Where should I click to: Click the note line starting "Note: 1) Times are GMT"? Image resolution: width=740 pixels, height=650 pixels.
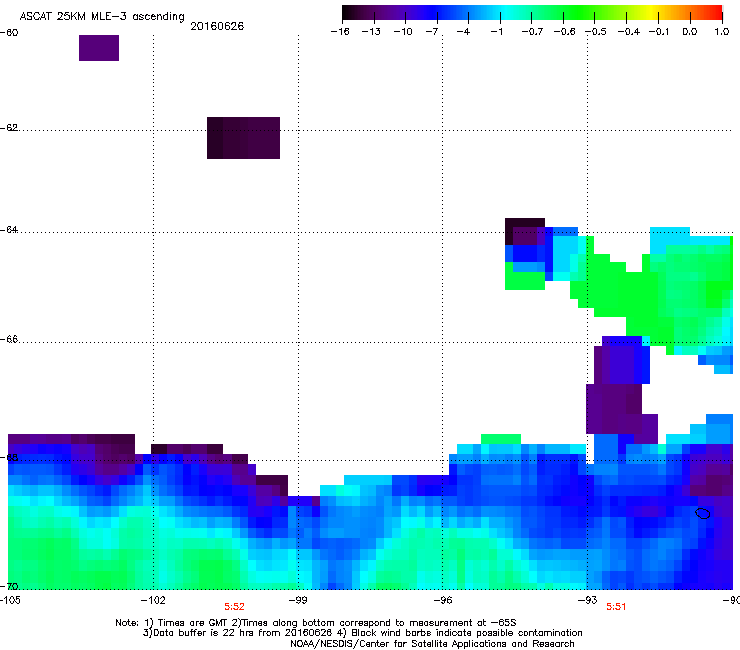click(316, 623)
